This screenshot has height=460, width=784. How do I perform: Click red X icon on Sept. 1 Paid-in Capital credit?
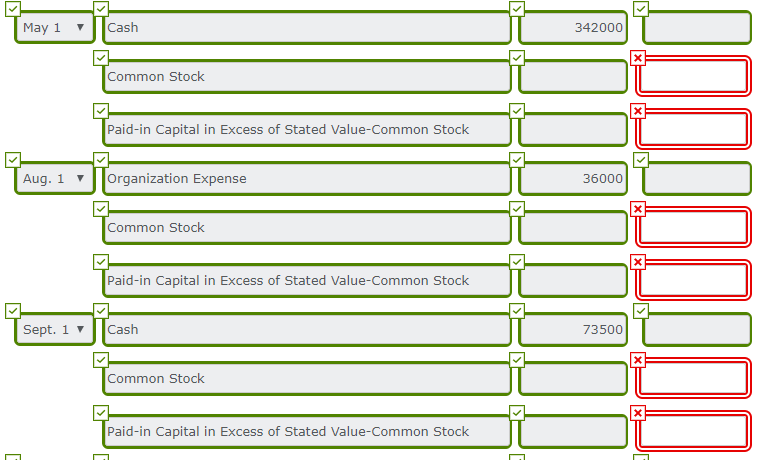[639, 413]
